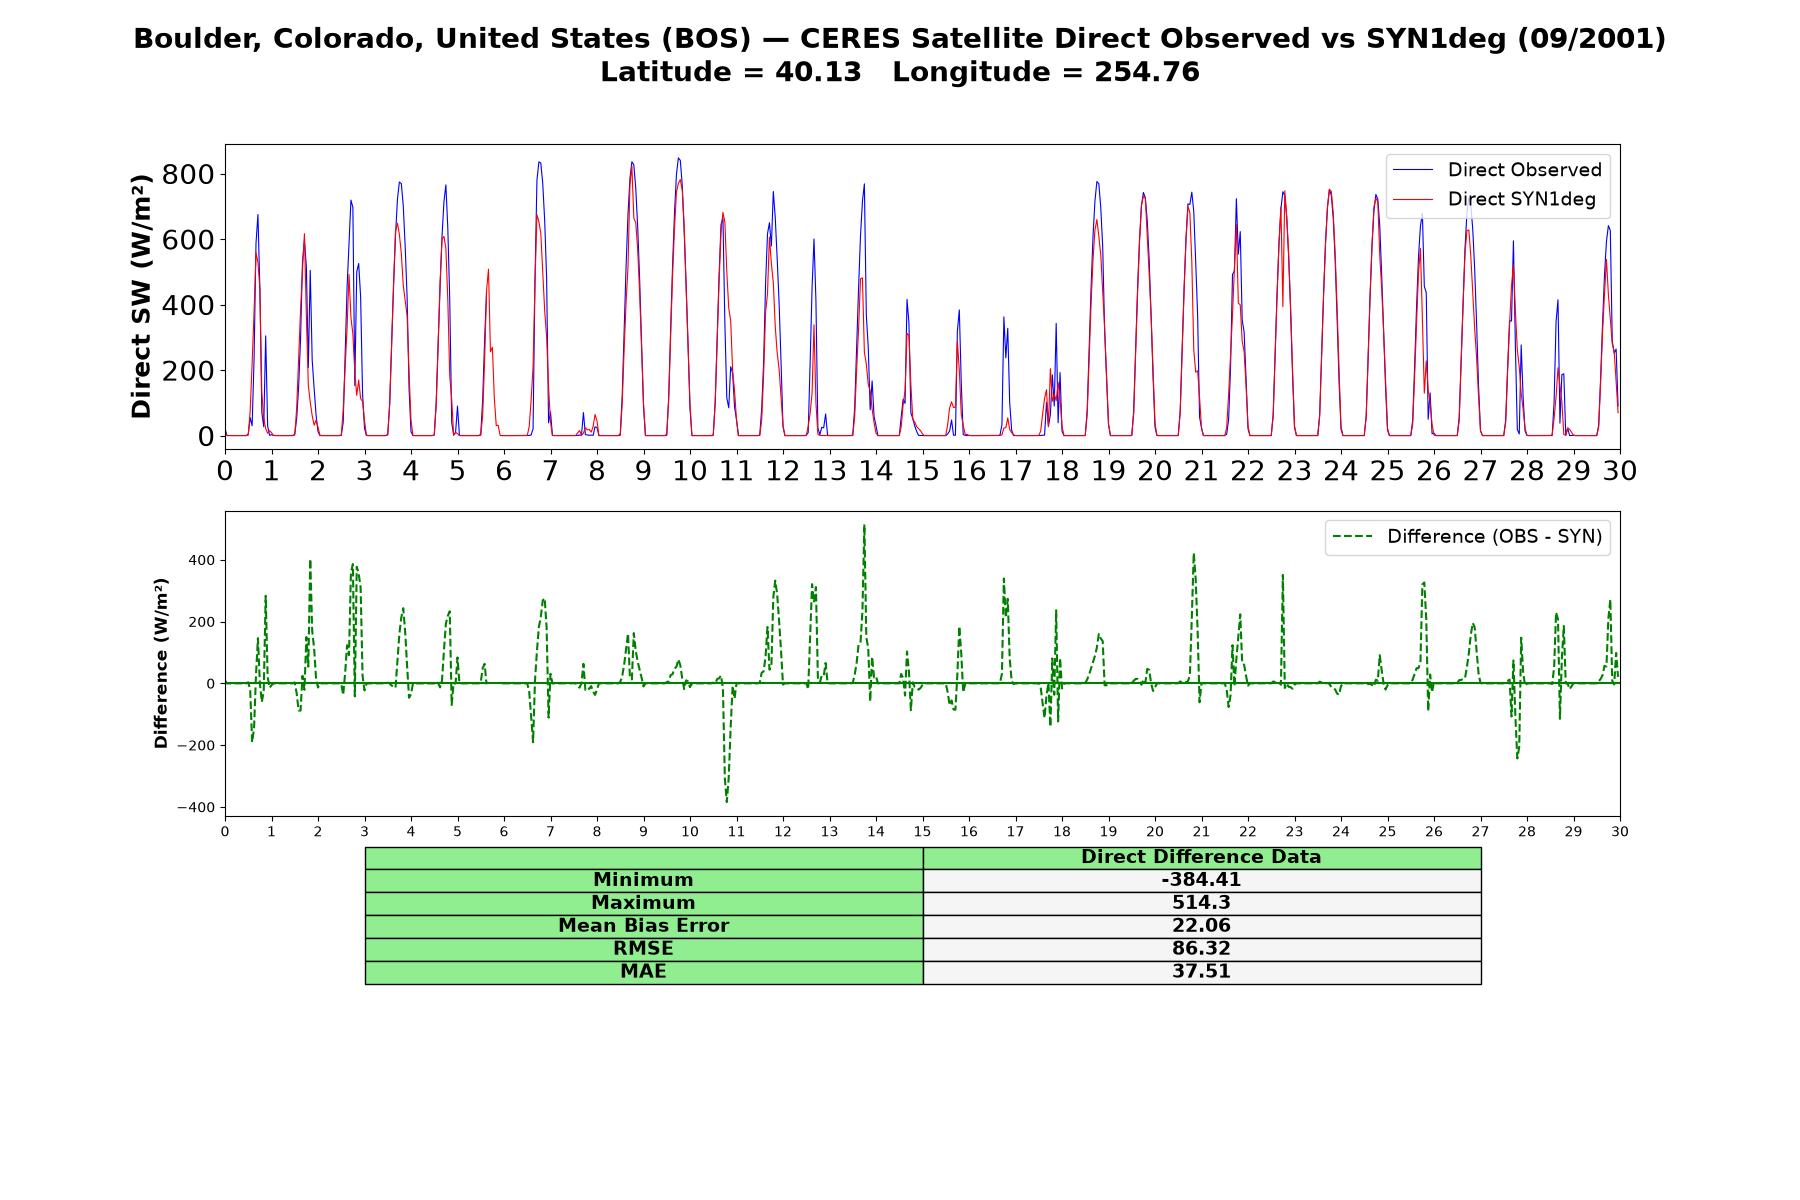Select the Minimum row label in table
This screenshot has height=1200, width=1800.
643,880
